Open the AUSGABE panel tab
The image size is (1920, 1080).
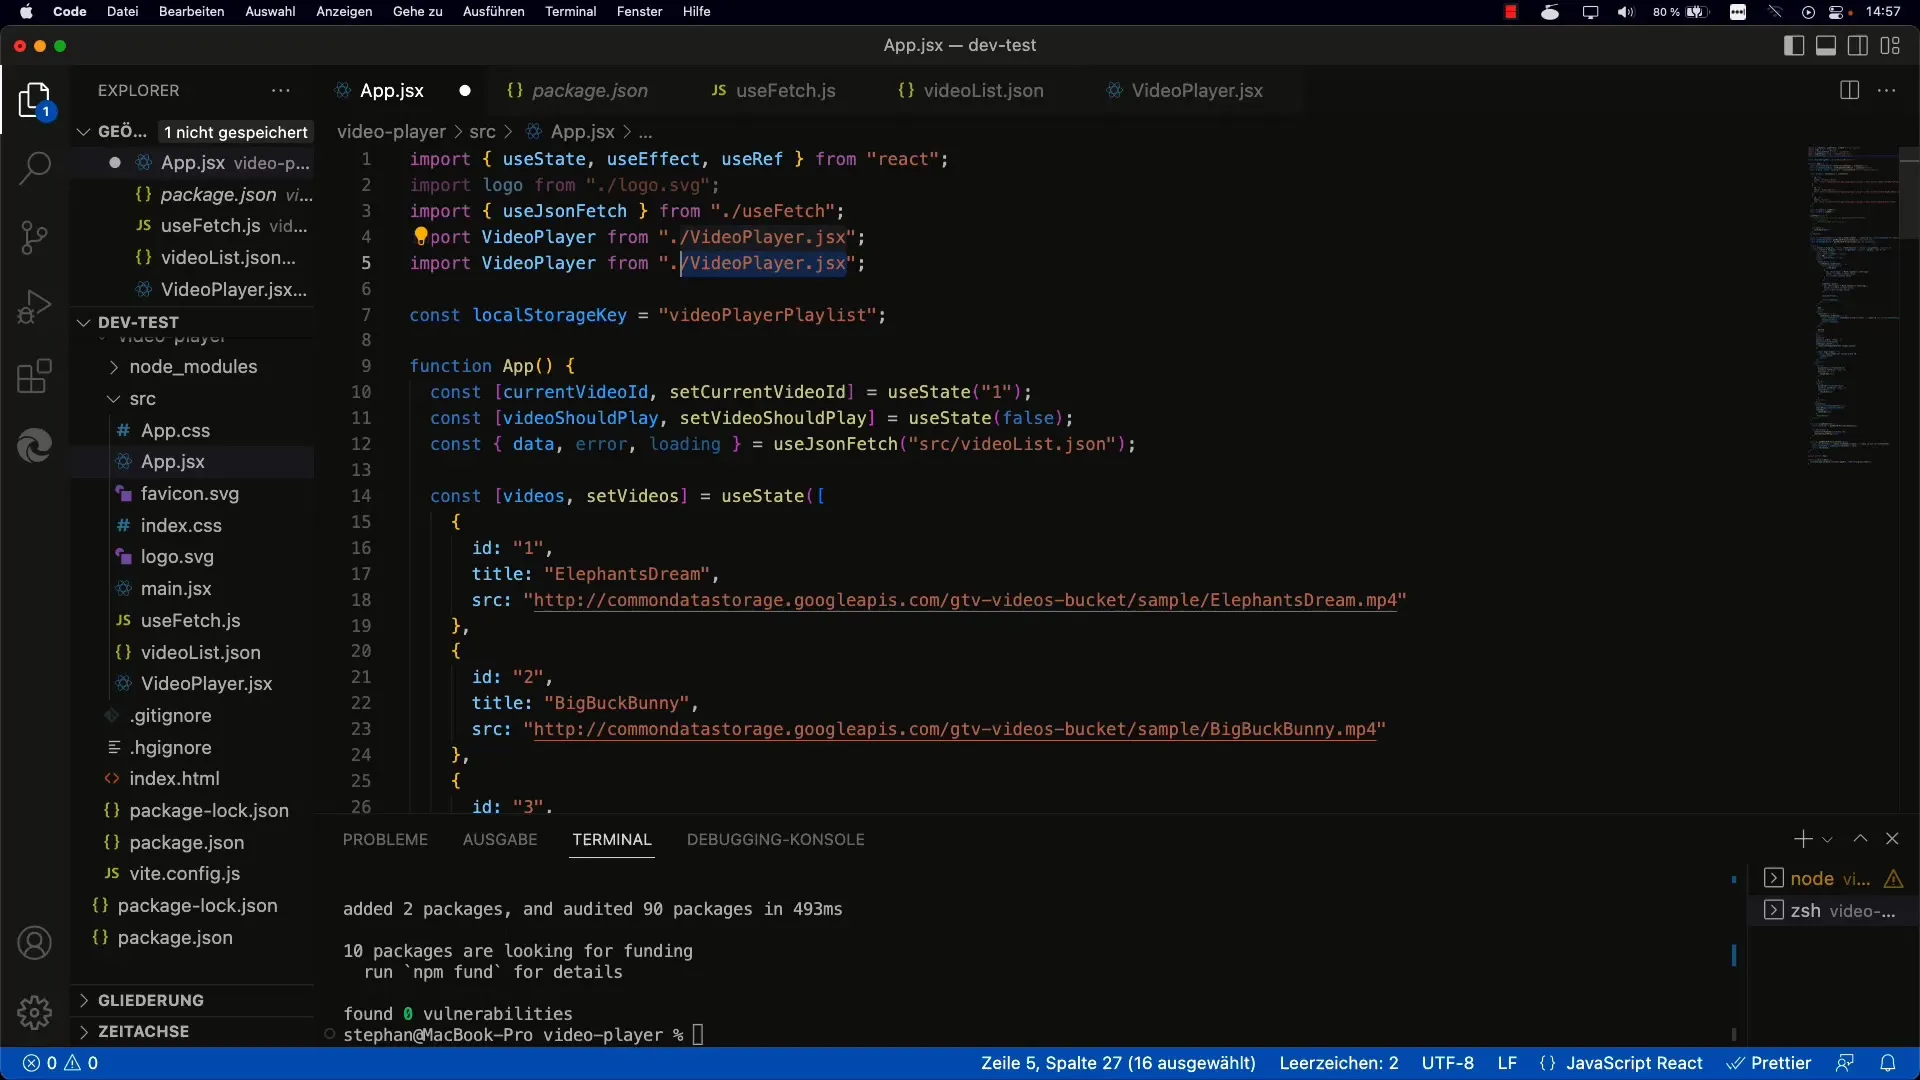coord(500,839)
